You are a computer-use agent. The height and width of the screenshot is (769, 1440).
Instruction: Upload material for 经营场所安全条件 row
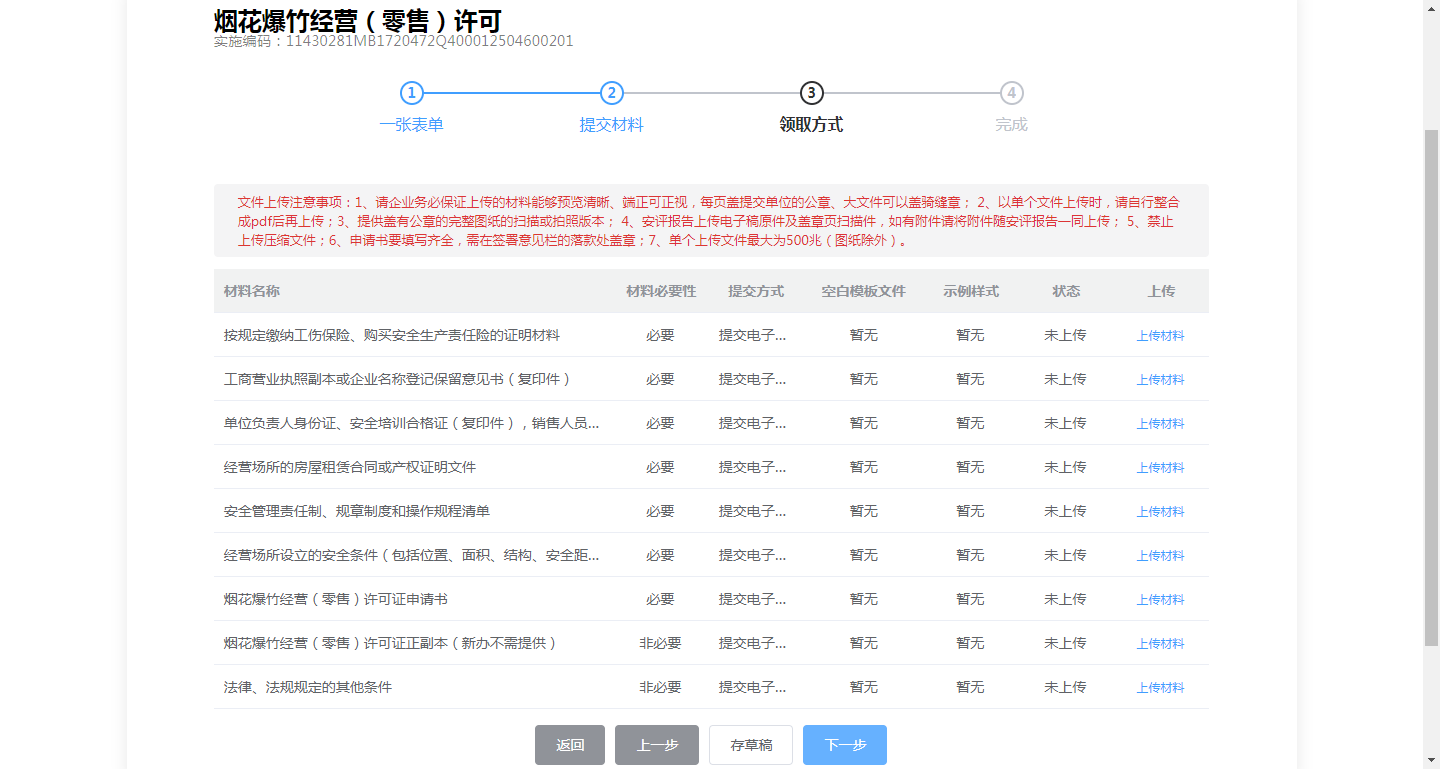(1160, 556)
